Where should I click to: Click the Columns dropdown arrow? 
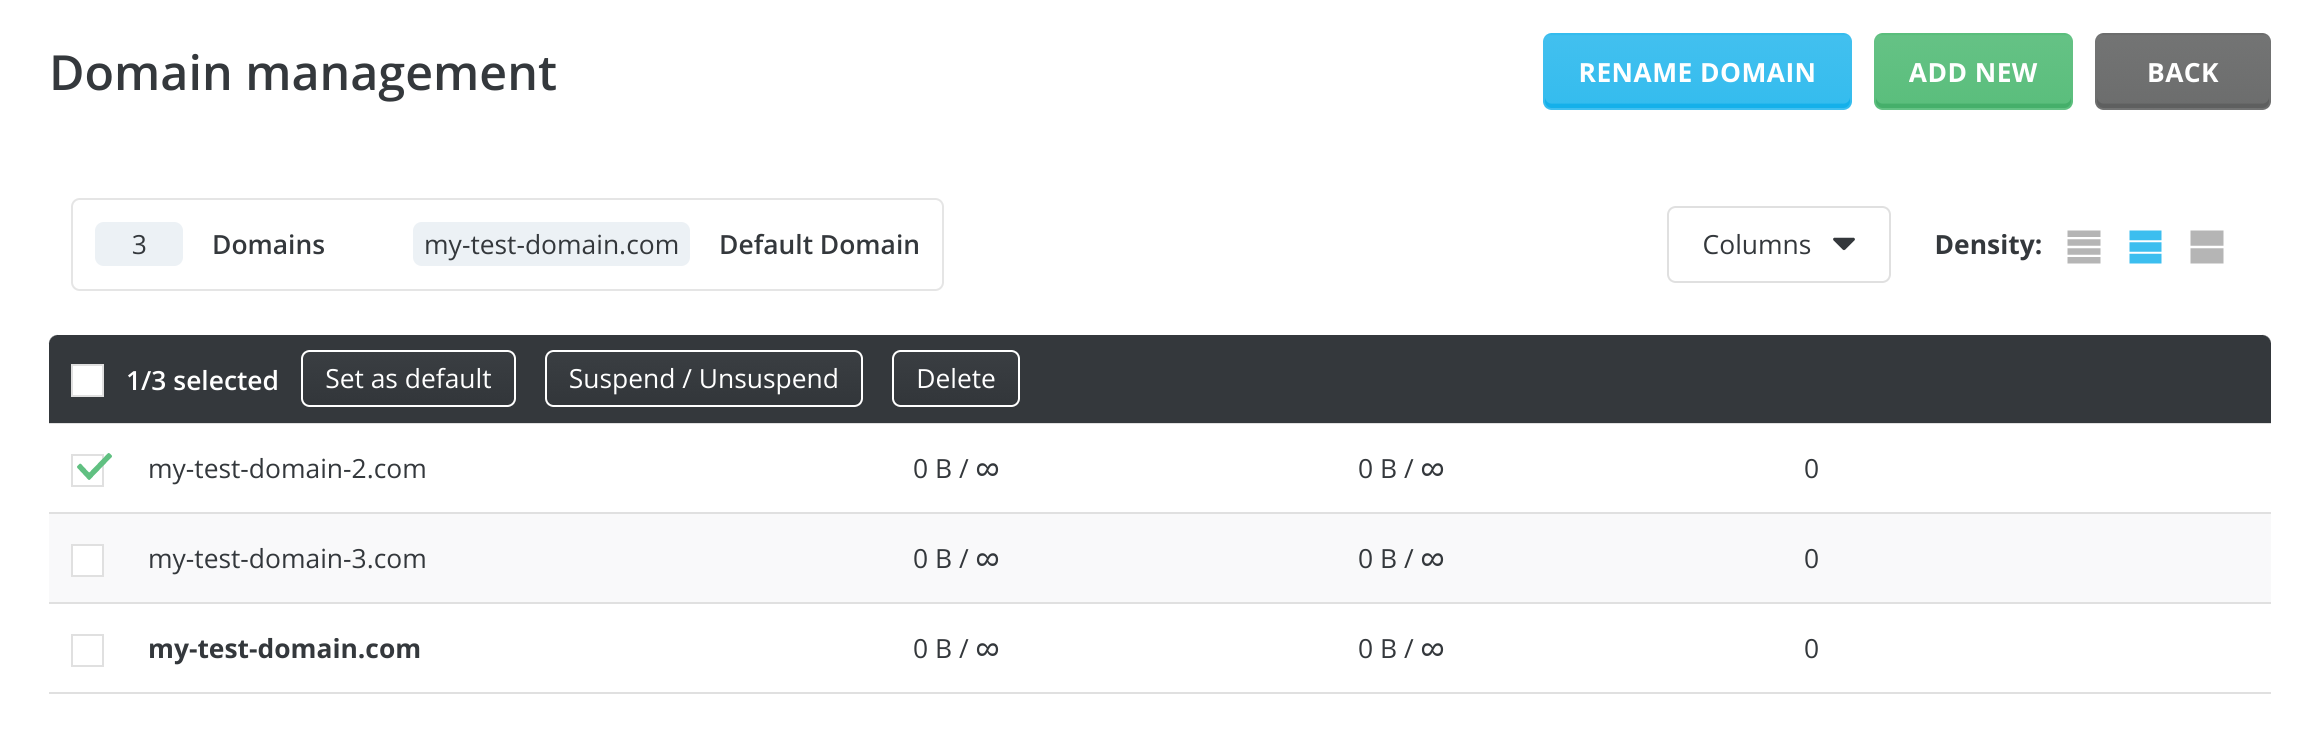click(x=1844, y=245)
